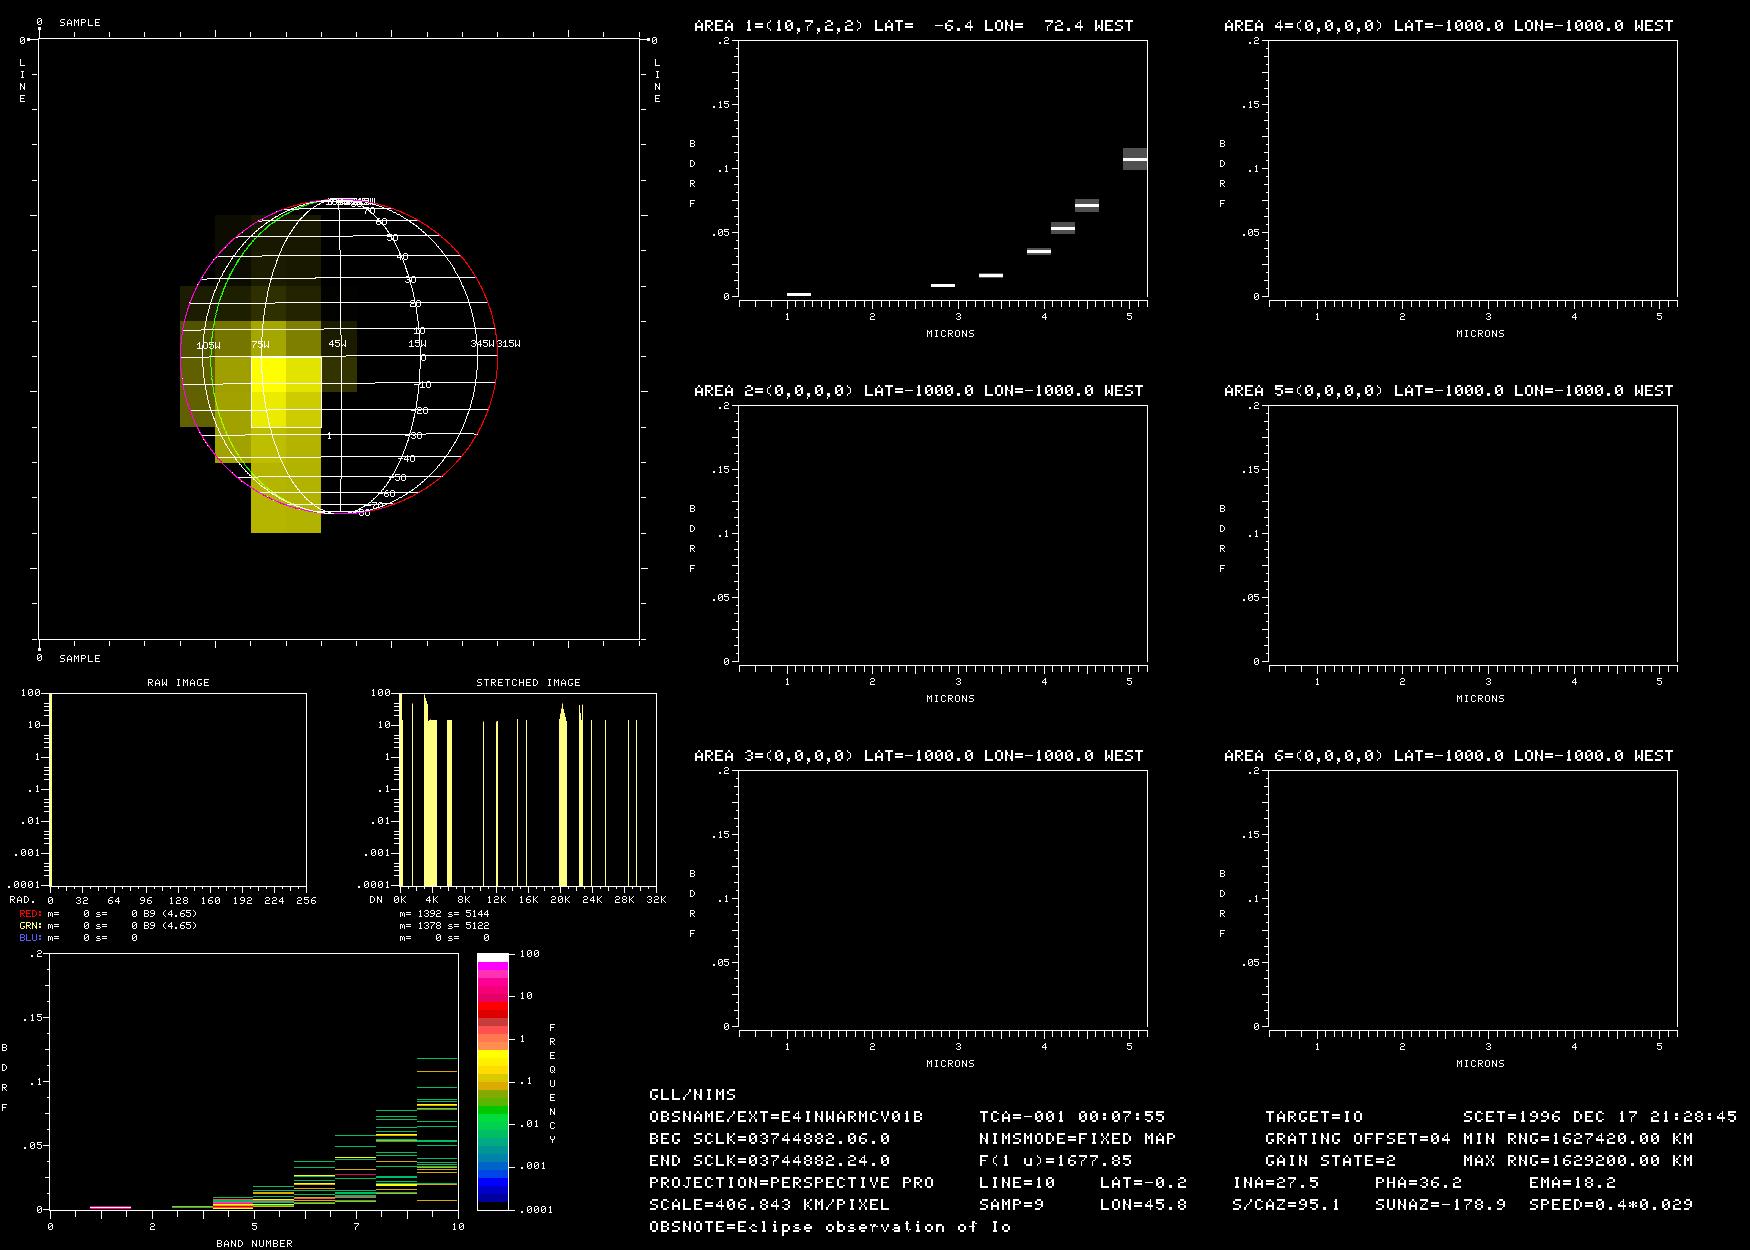Click the AREA 1 data marker near 1 micron
1750x1250 pixels.
pyautogui.click(x=798, y=294)
